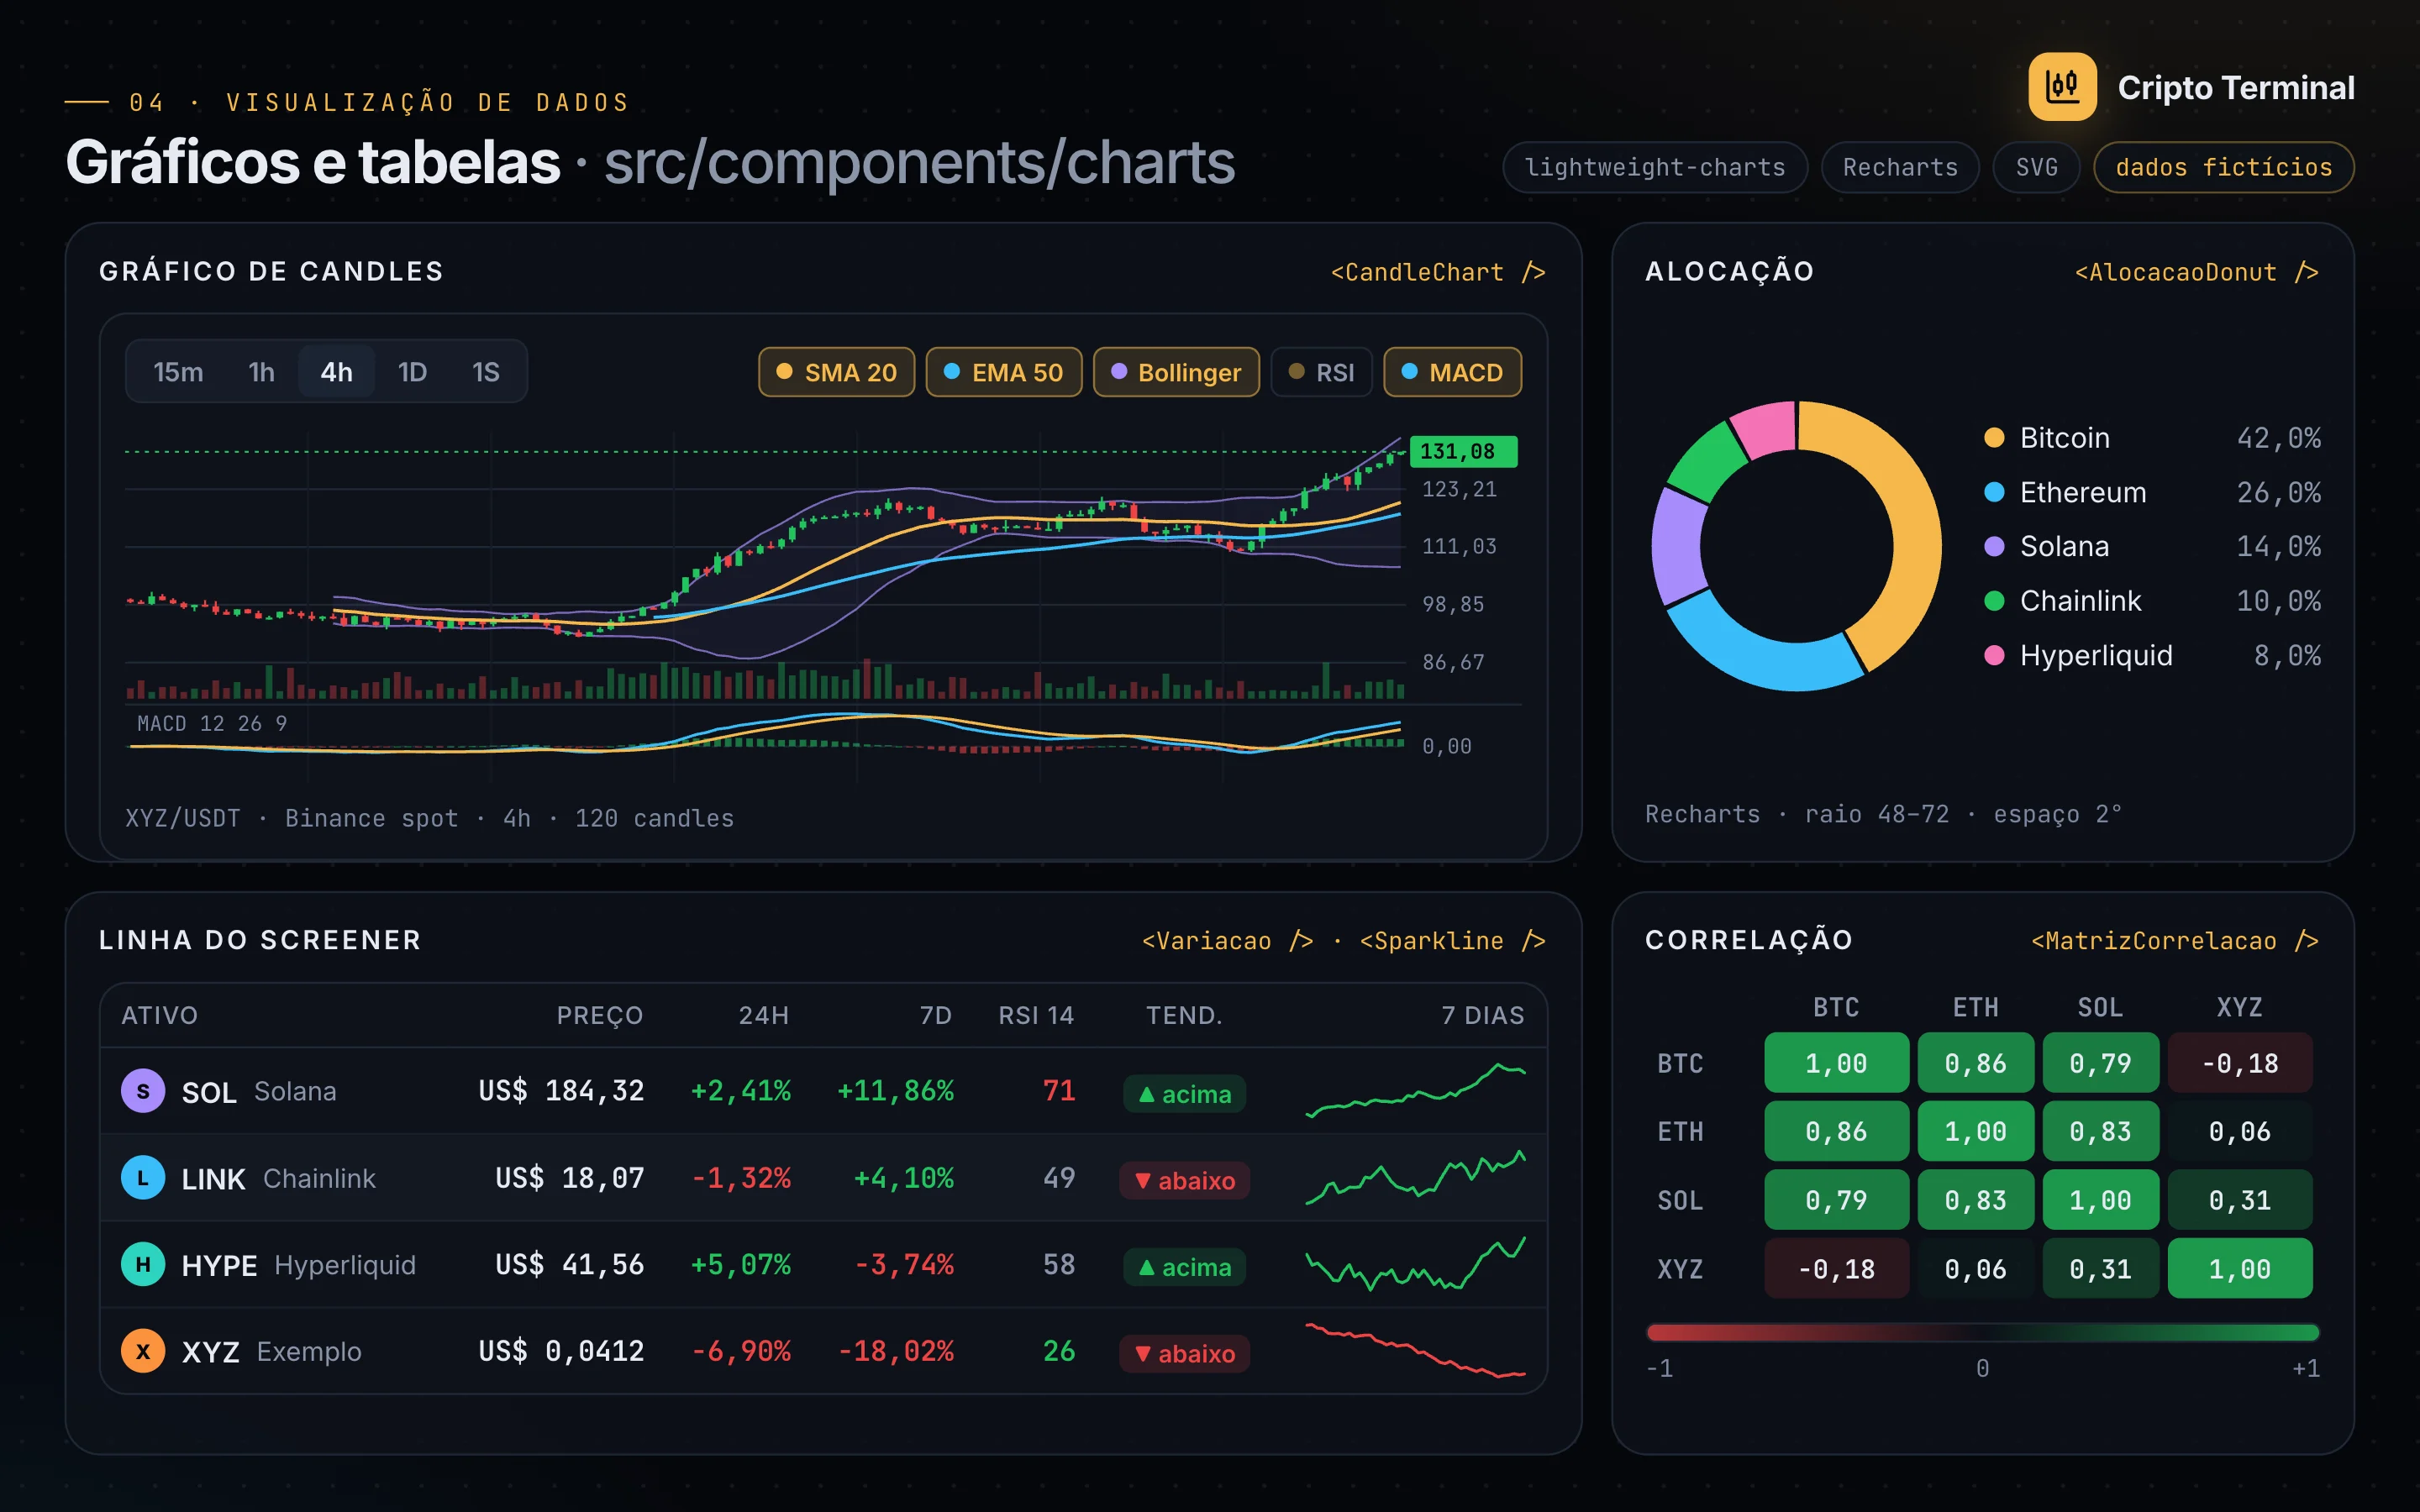Click the HYPE teal avatar icon

(143, 1265)
